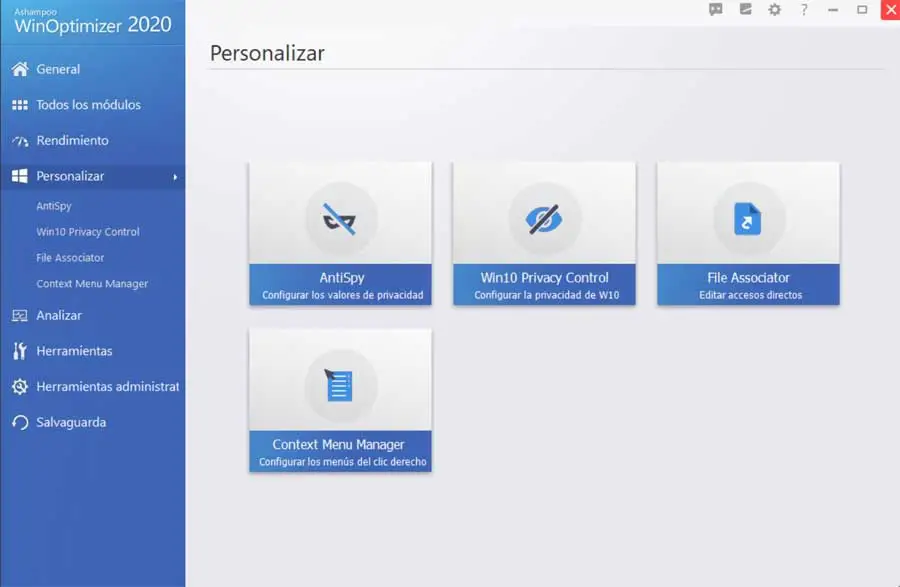Open the Herramientas section label
The width and height of the screenshot is (900, 587).
(74, 351)
